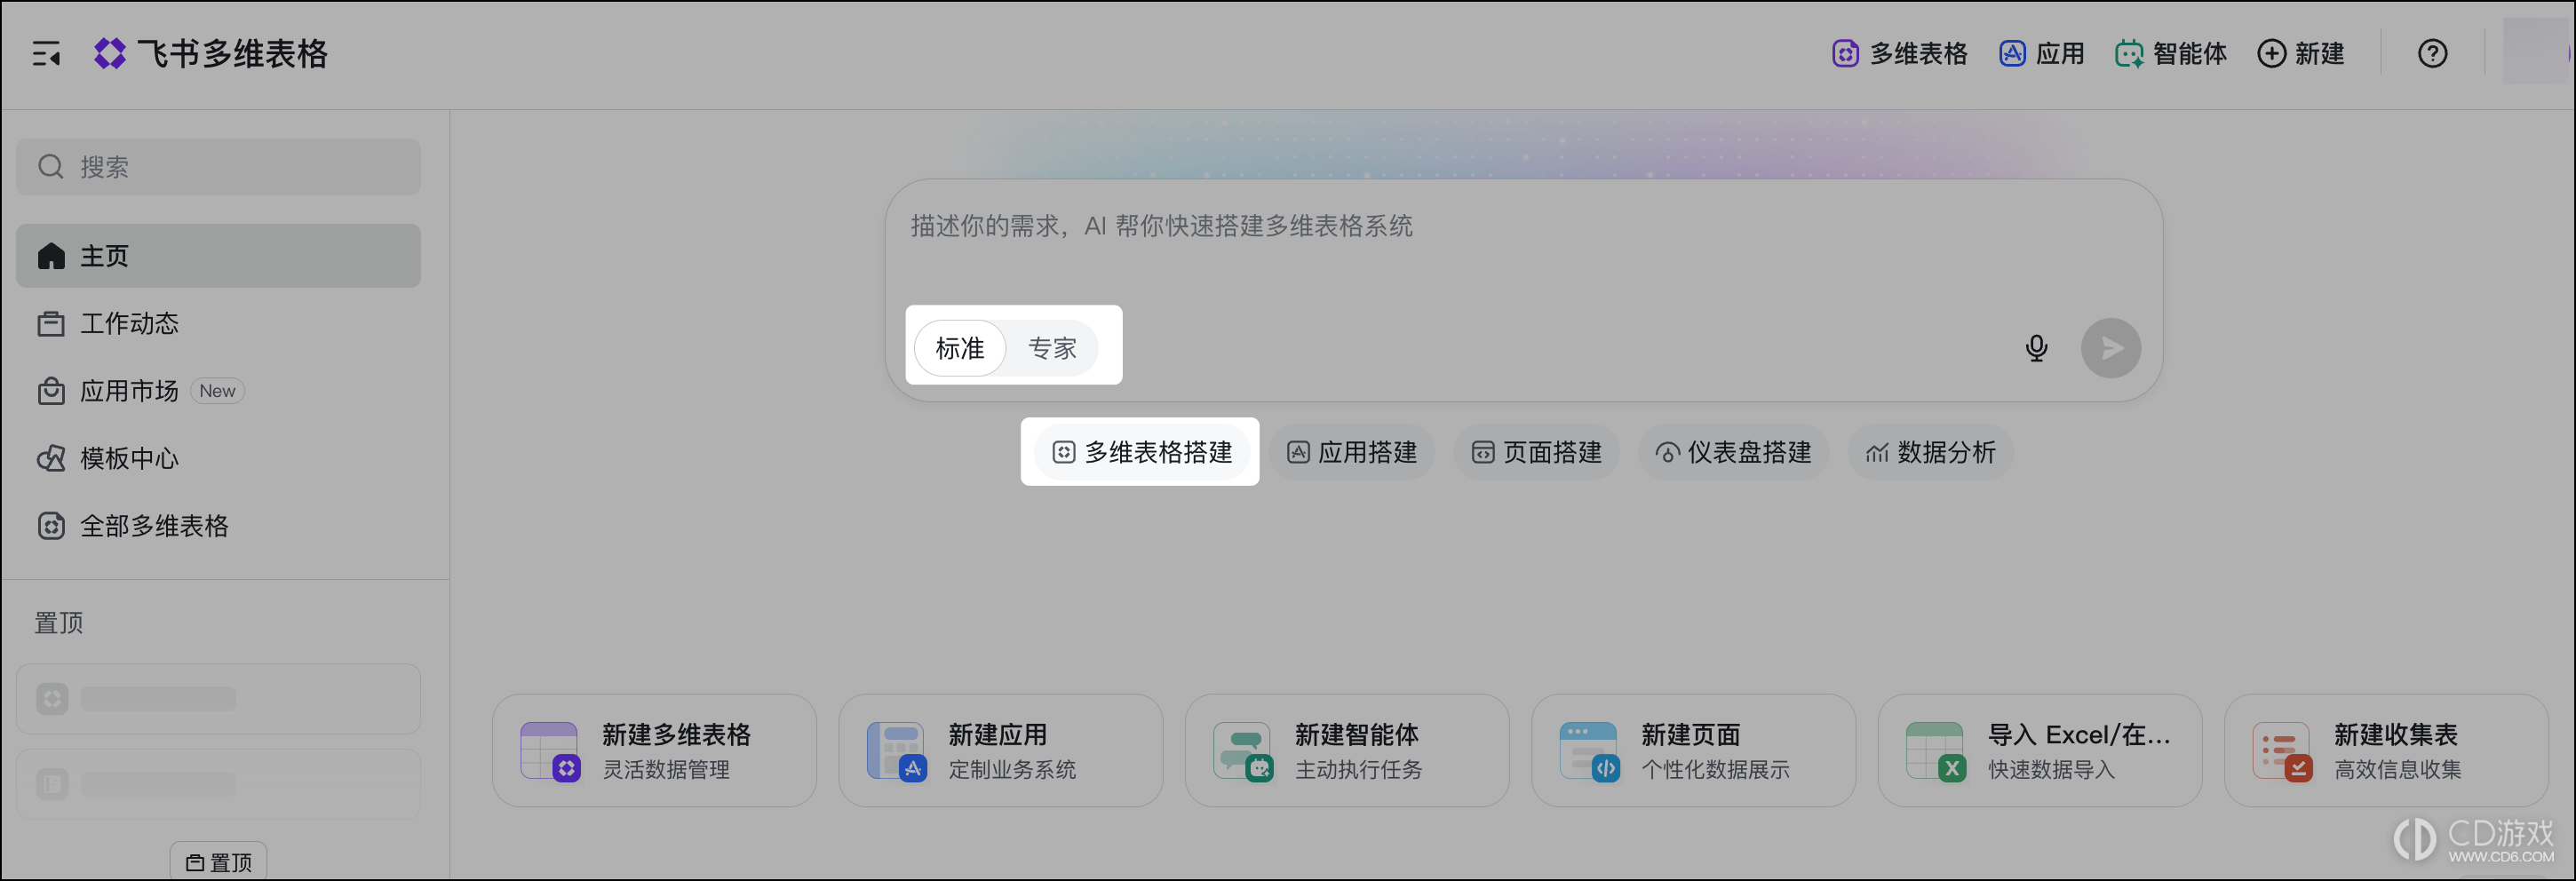Choose 仪表盘搭建 chip
The height and width of the screenshot is (881, 2576).
tap(1734, 453)
